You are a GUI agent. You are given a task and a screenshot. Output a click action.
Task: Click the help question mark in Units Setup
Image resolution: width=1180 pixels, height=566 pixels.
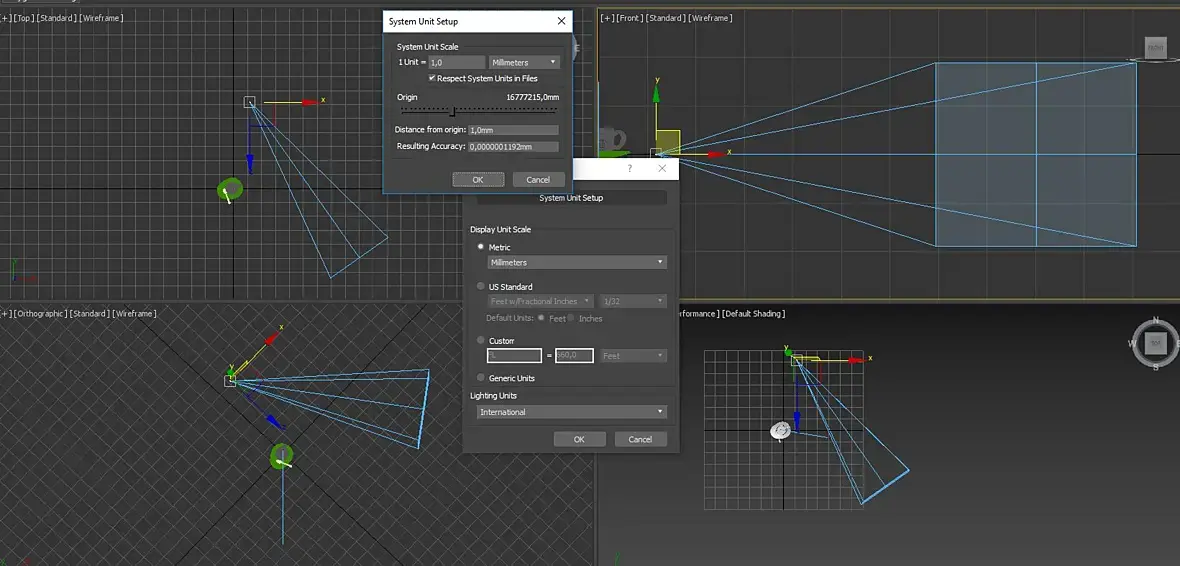pos(630,169)
